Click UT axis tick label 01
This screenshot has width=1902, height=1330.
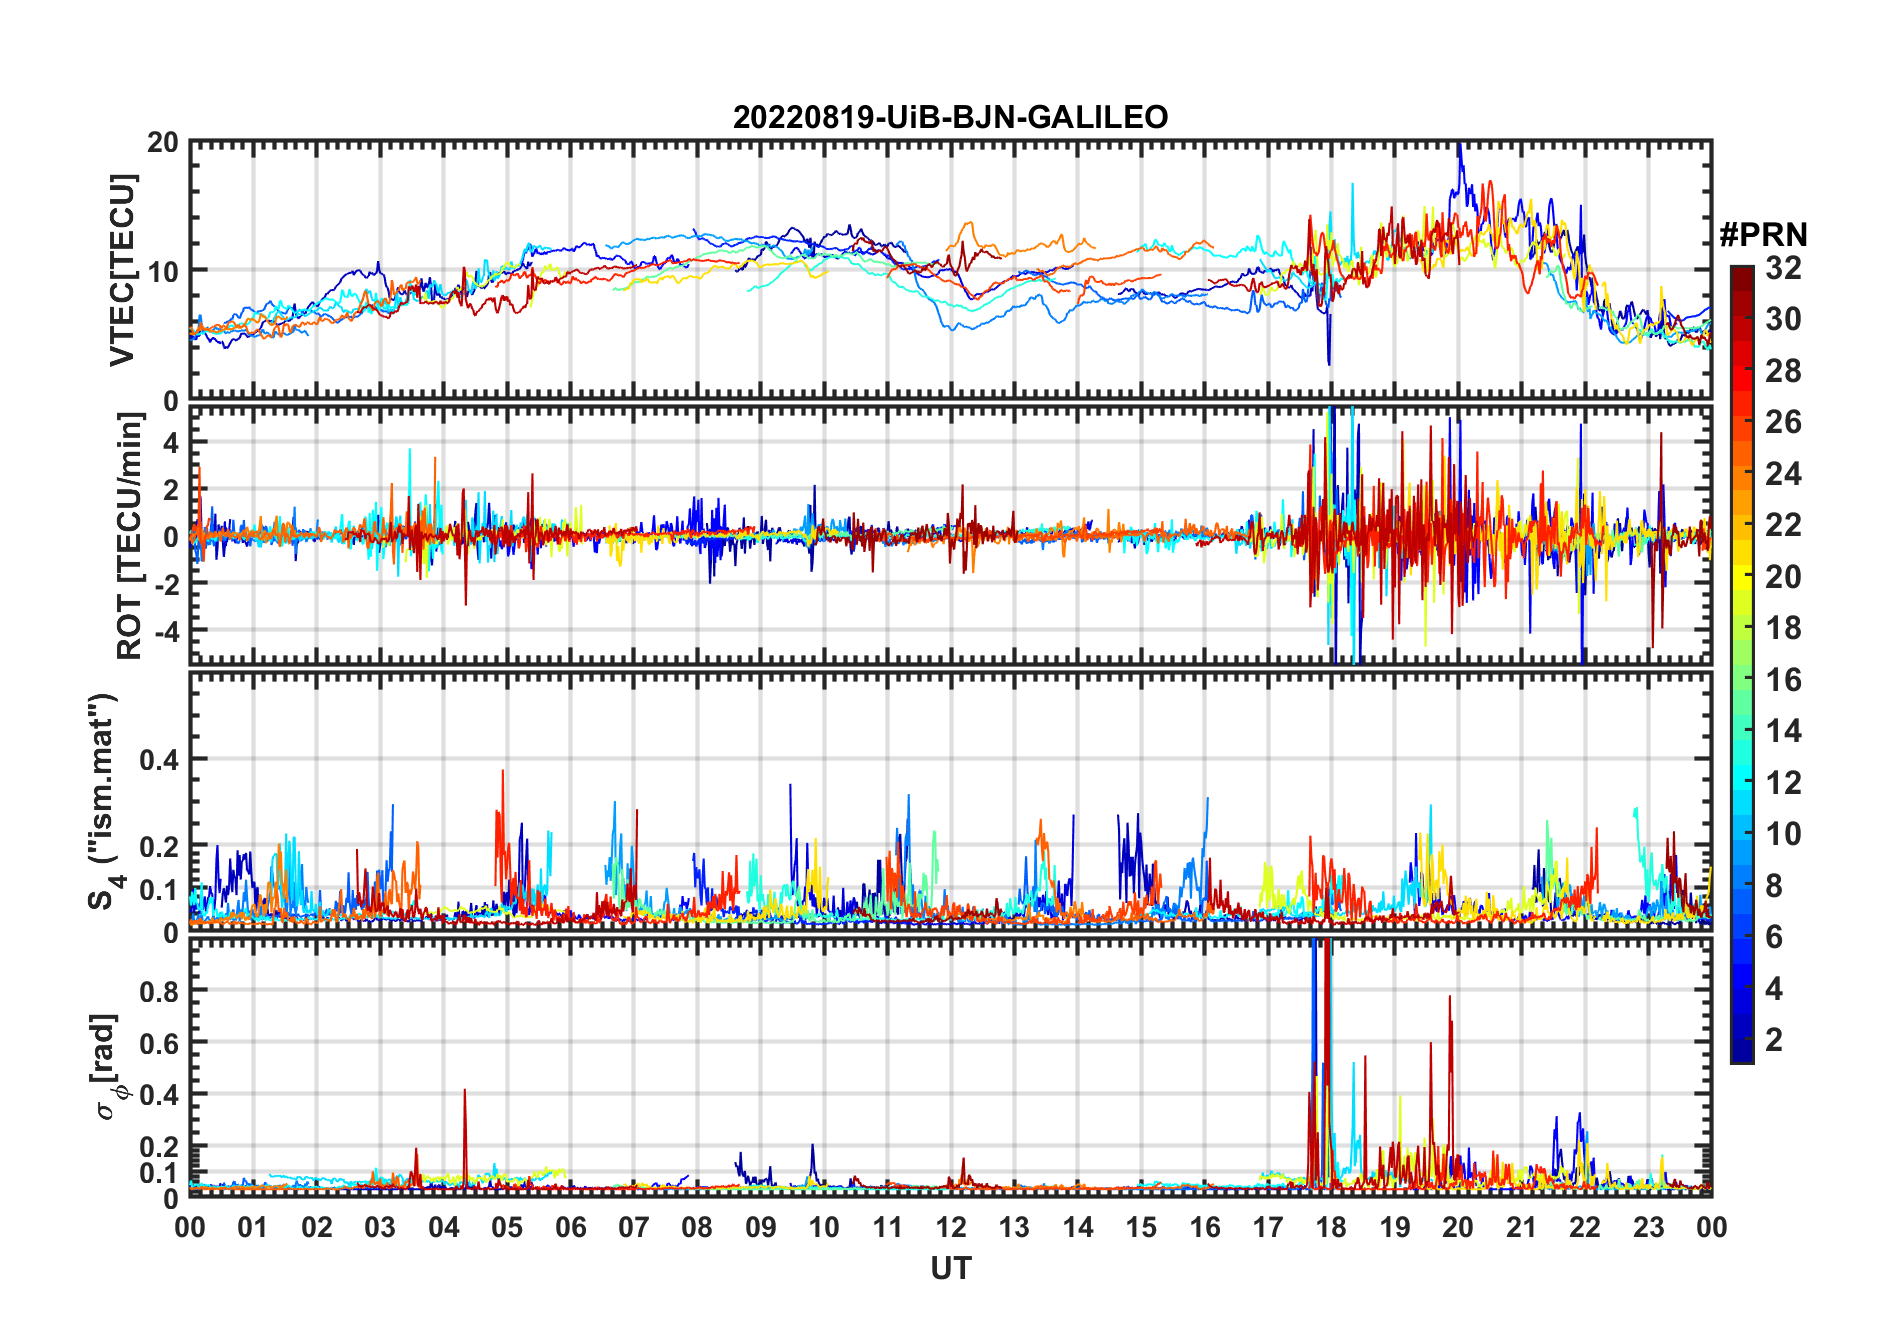click(x=253, y=1228)
